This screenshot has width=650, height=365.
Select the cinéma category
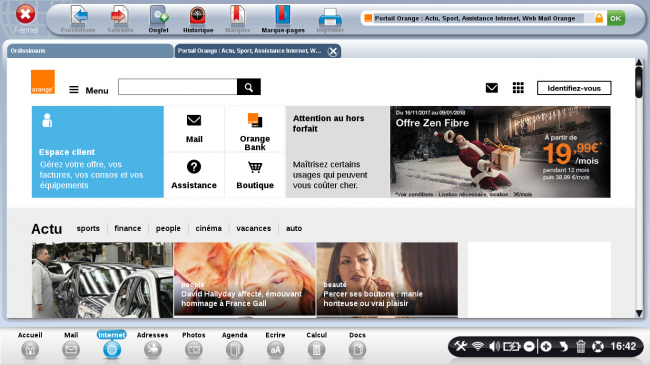[x=209, y=228]
